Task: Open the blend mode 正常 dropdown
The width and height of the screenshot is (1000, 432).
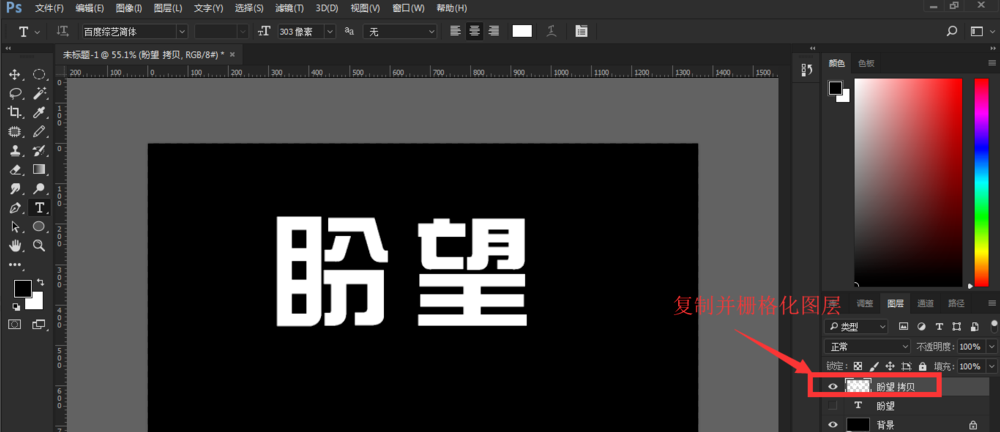Action: point(857,346)
